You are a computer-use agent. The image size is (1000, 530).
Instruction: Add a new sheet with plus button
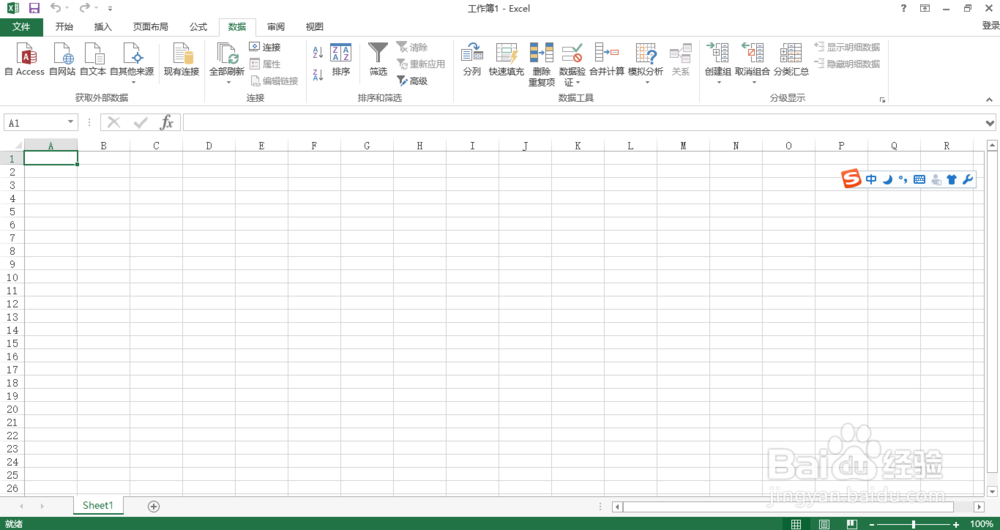coord(153,506)
